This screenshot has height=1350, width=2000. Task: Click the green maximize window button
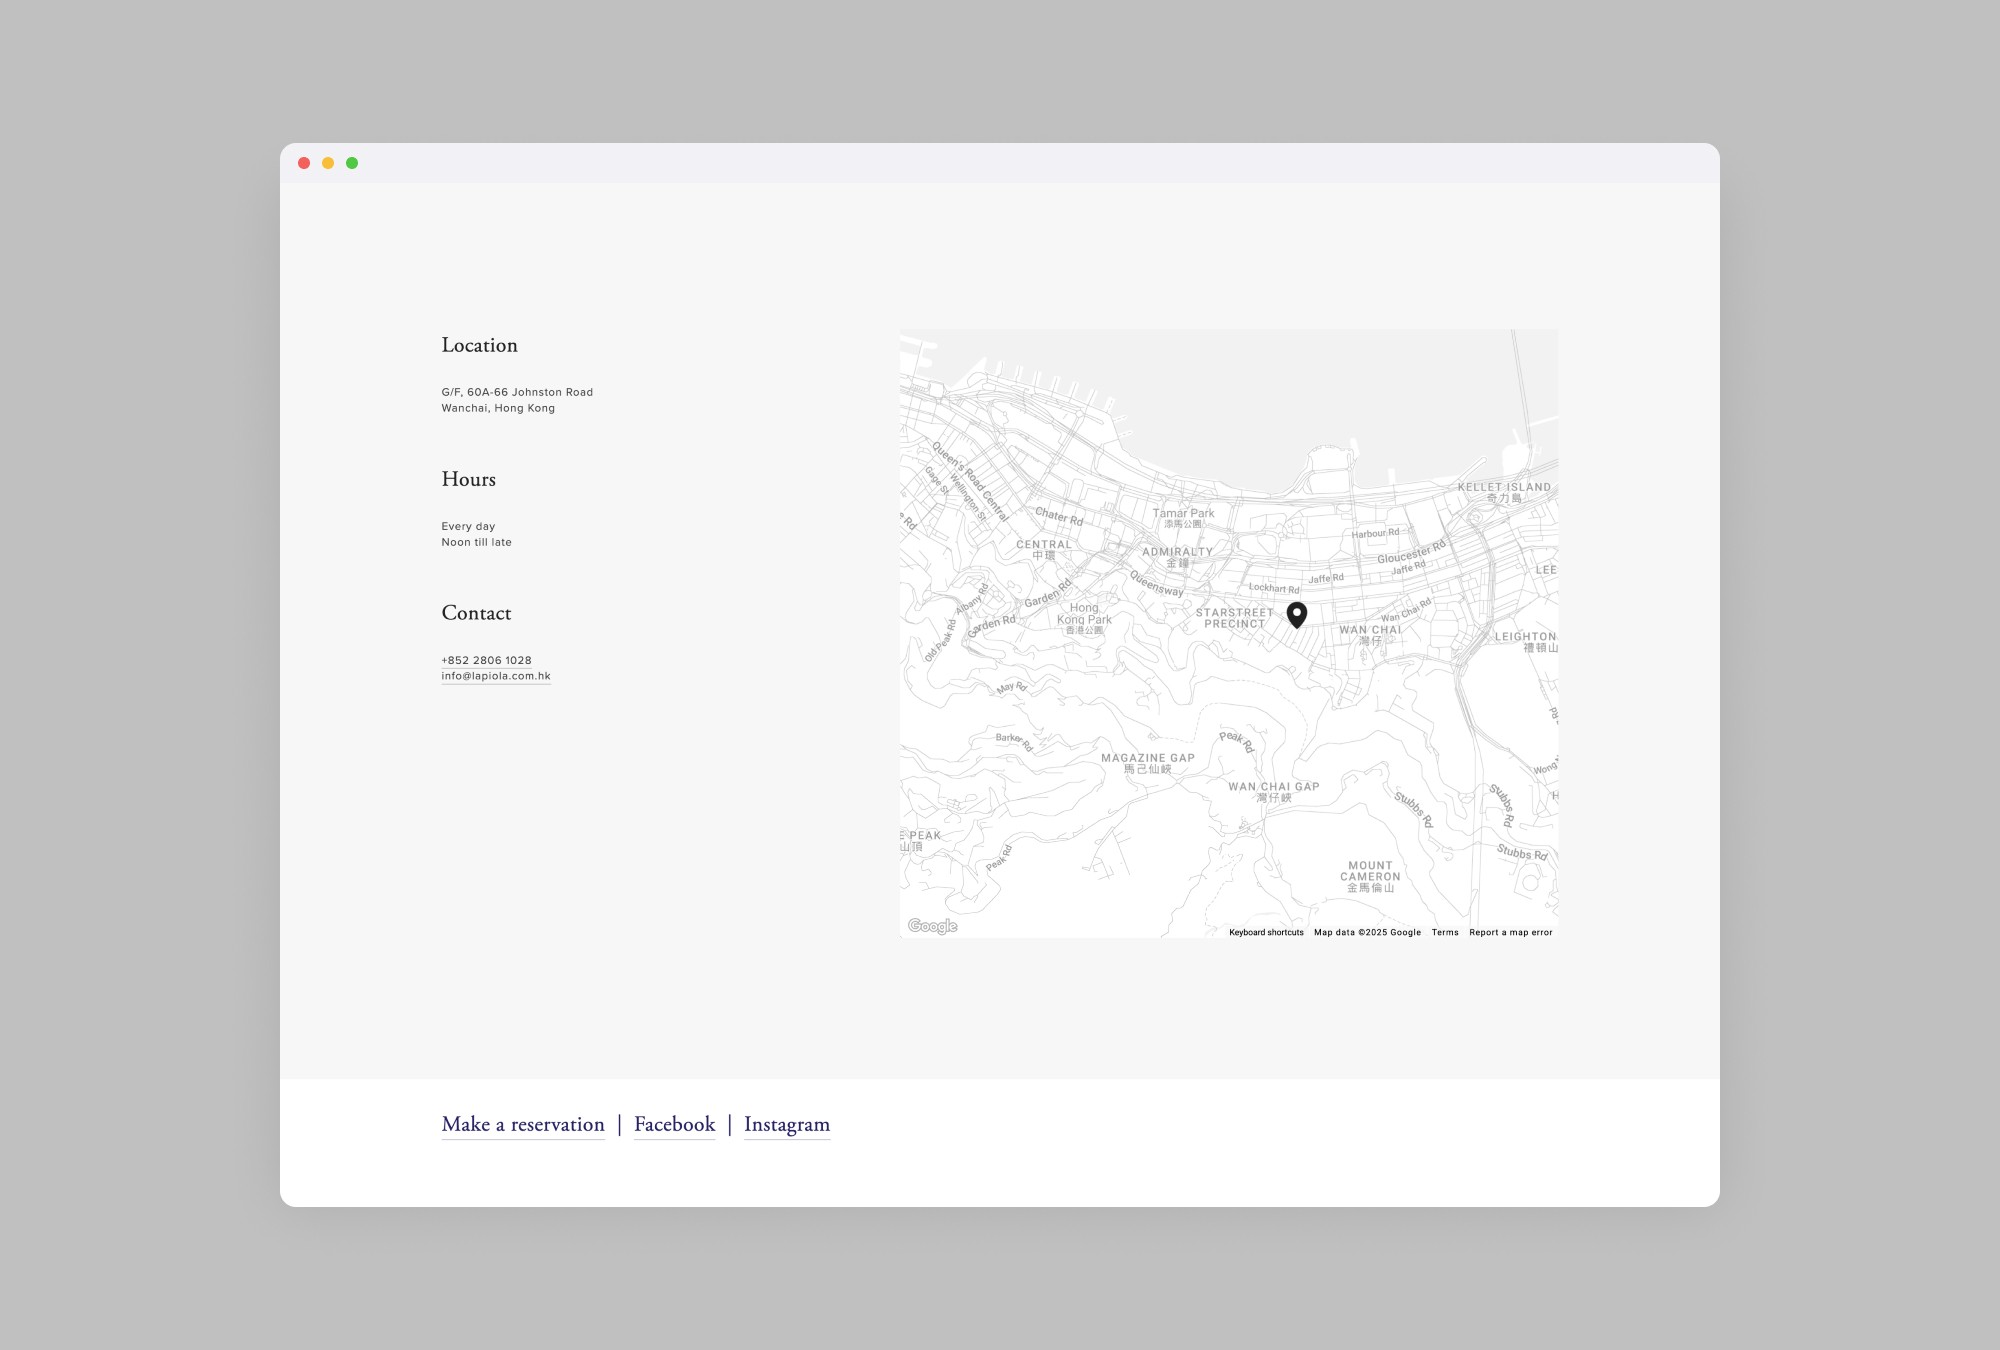pyautogui.click(x=352, y=163)
